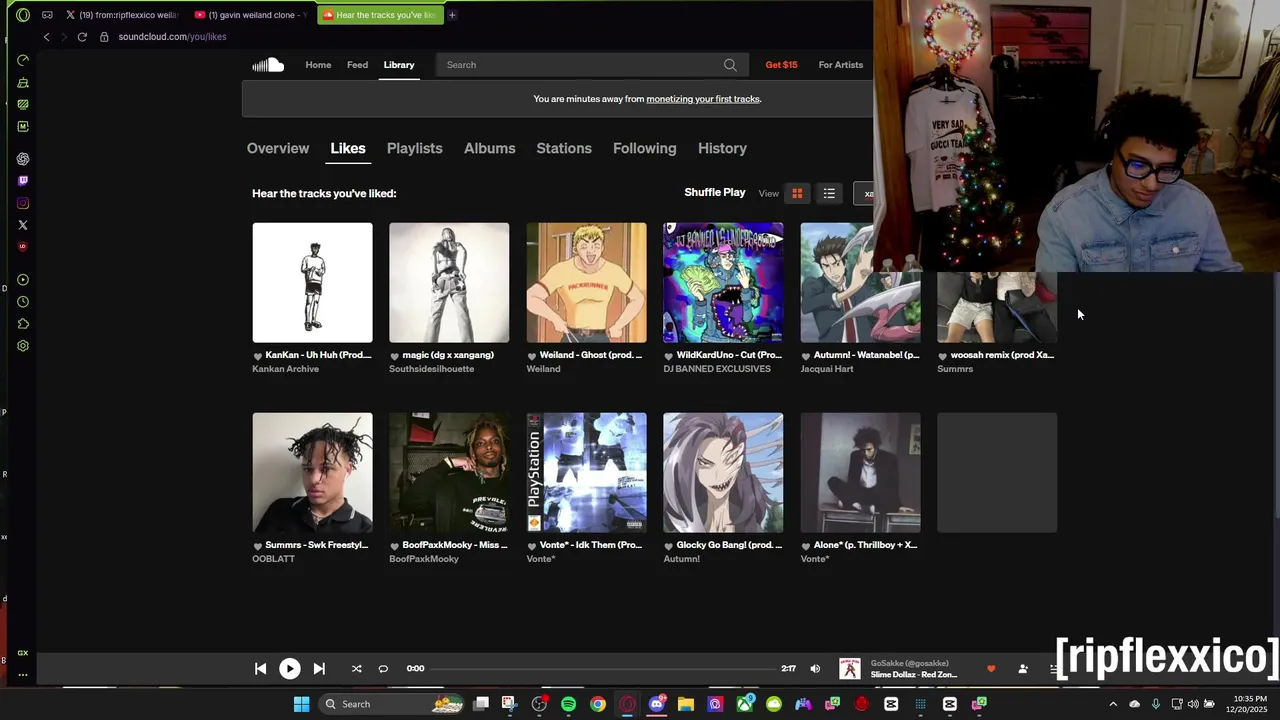
Task: Unlike Weiland - Ghost track
Action: click(532, 356)
